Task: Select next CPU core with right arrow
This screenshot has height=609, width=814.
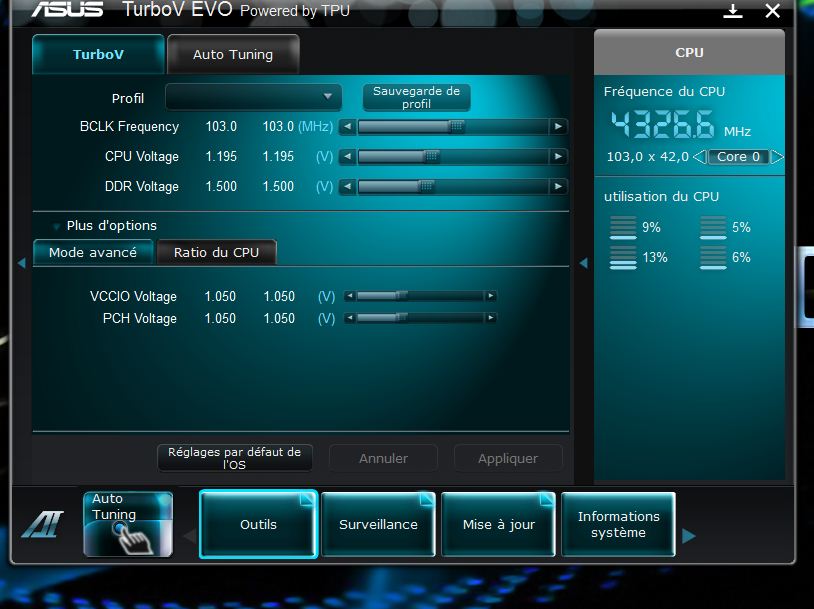Action: 777,157
